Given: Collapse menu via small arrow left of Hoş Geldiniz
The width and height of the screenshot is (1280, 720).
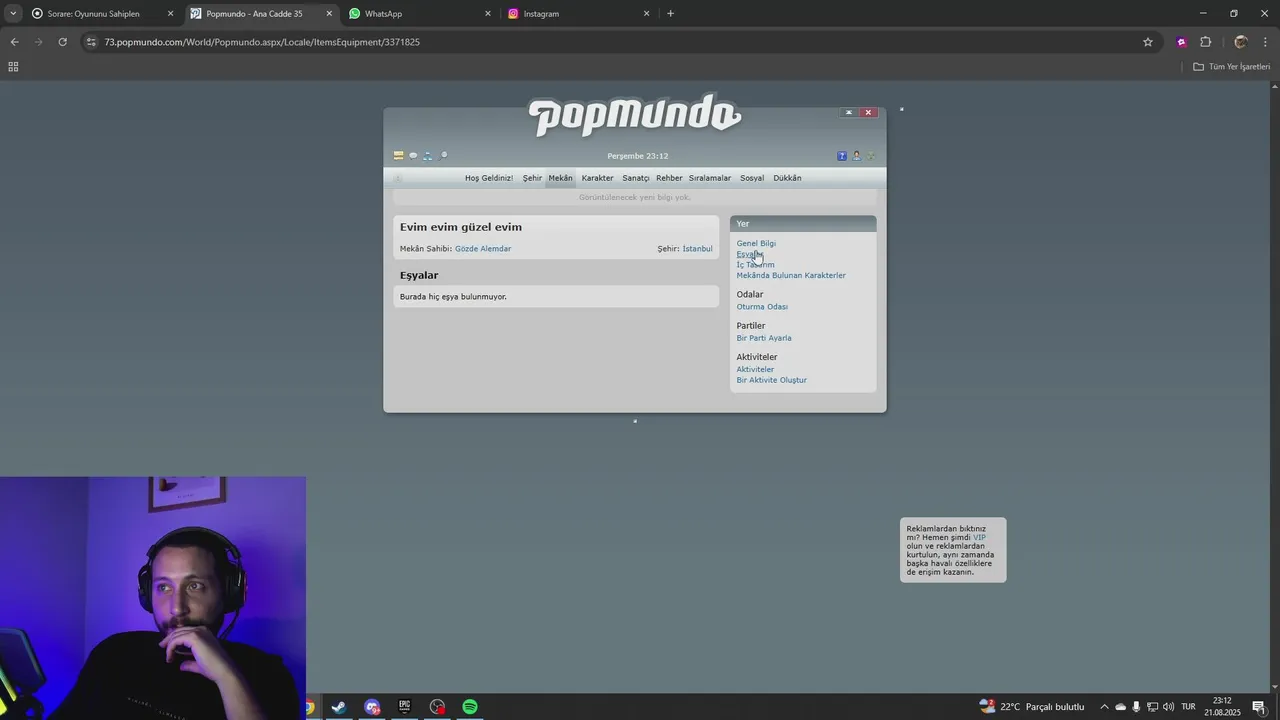Looking at the screenshot, I should [398, 178].
